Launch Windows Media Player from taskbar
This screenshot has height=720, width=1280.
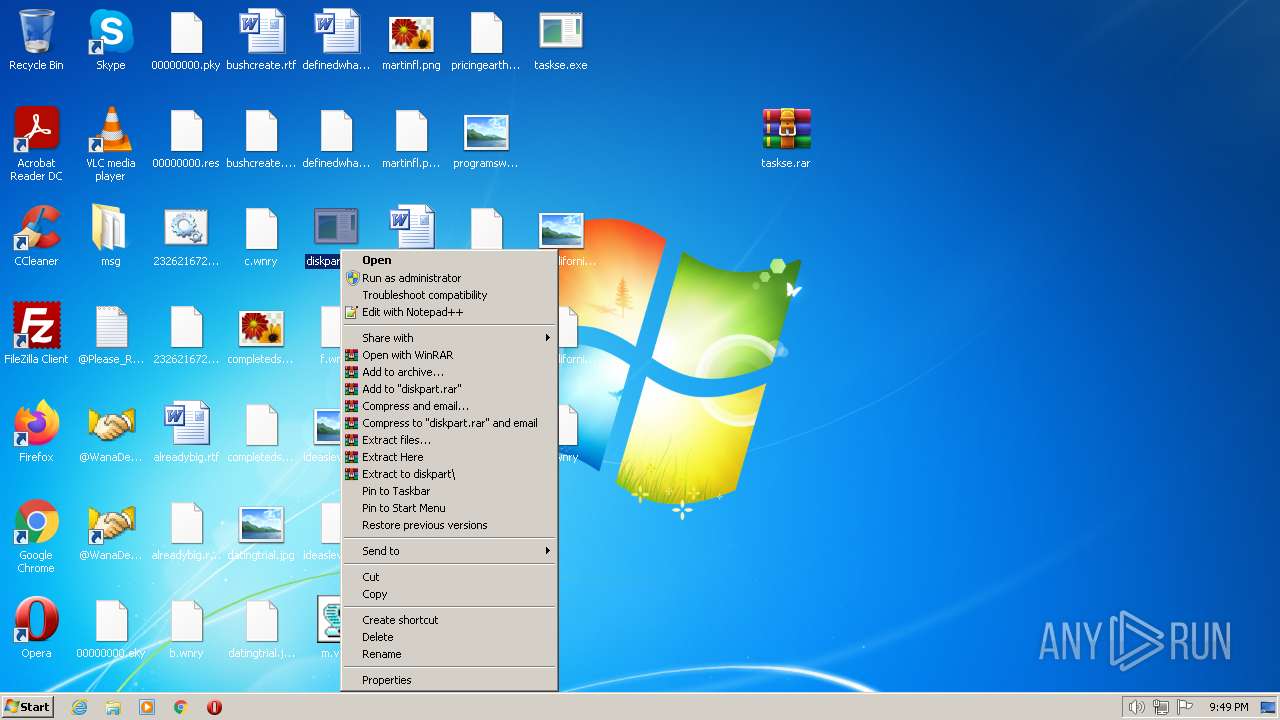147,707
